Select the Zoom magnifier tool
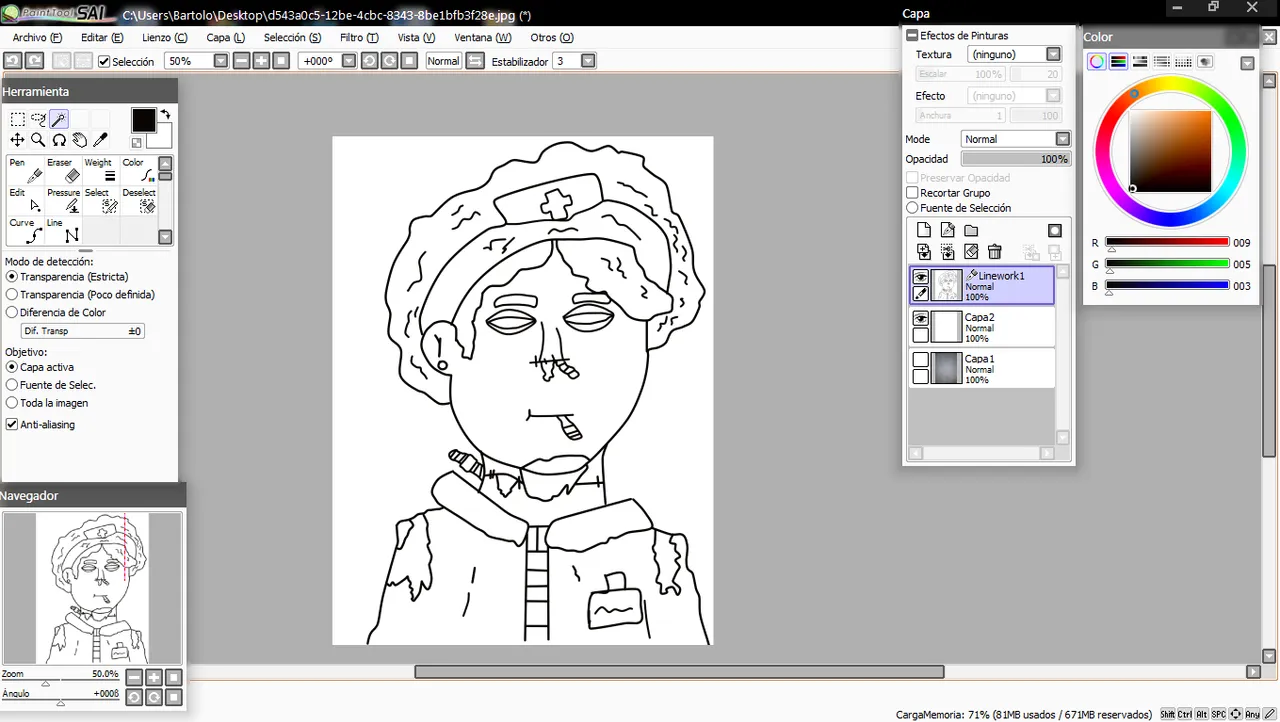Image resolution: width=1280 pixels, height=722 pixels. [38, 140]
